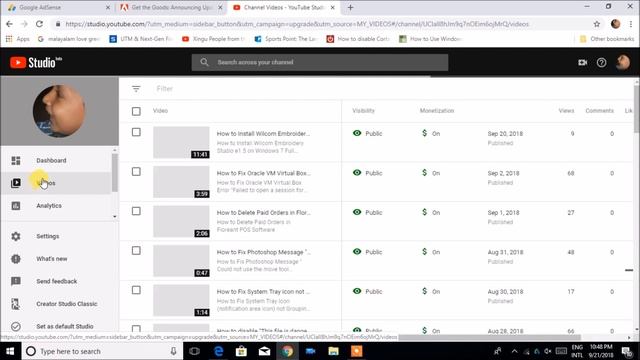The image size is (640, 360).
Task: Tick checkbox for Fix Photoshop Message video
Action: click(136, 251)
